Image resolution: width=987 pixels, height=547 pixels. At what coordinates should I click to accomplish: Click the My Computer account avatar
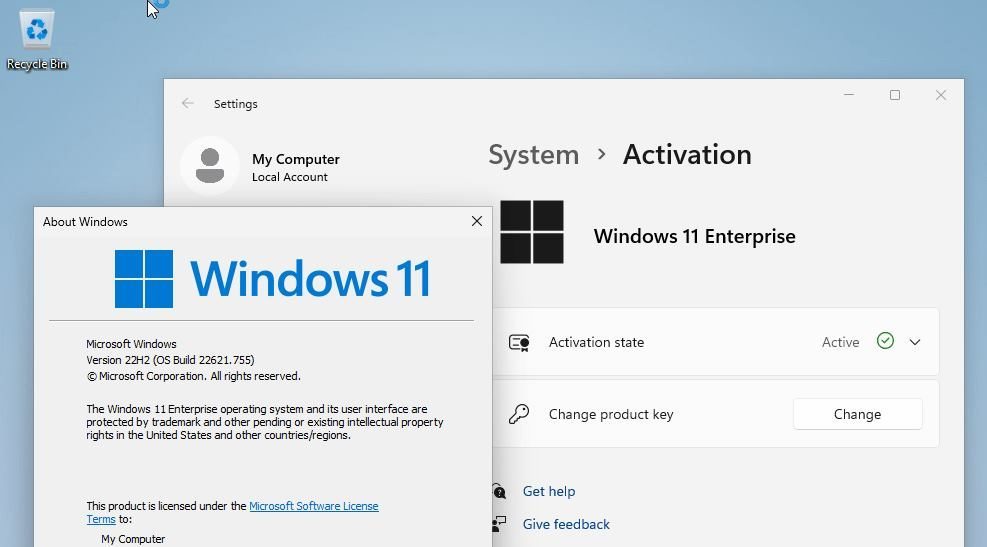pyautogui.click(x=210, y=166)
